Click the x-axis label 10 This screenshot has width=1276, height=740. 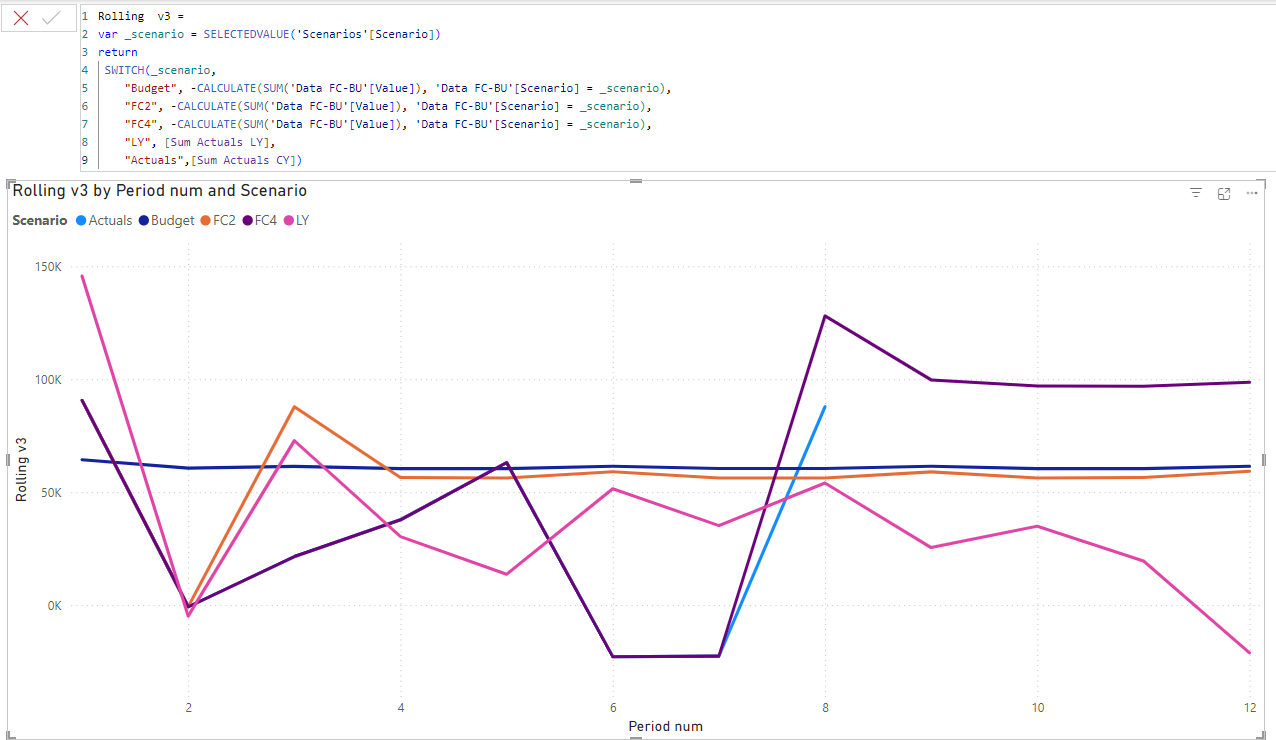pos(1037,707)
